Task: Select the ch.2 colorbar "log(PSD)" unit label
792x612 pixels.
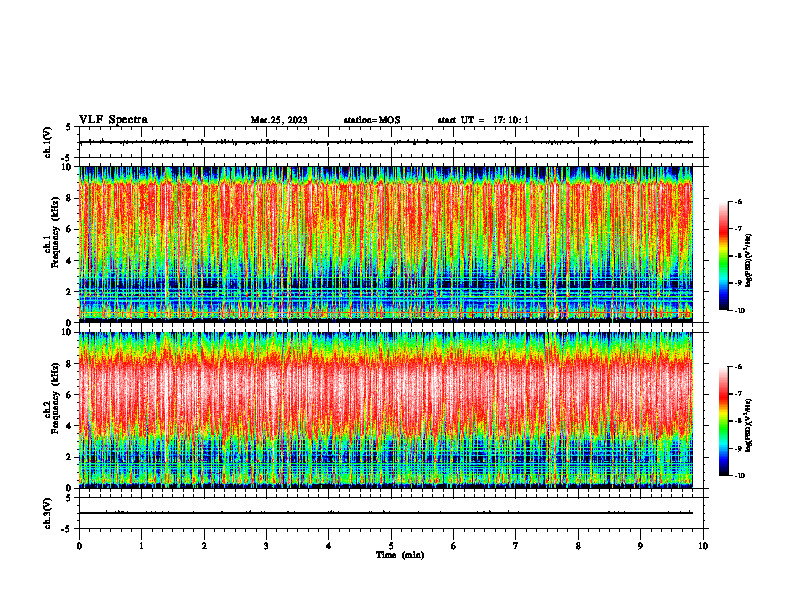Action: pos(749,424)
